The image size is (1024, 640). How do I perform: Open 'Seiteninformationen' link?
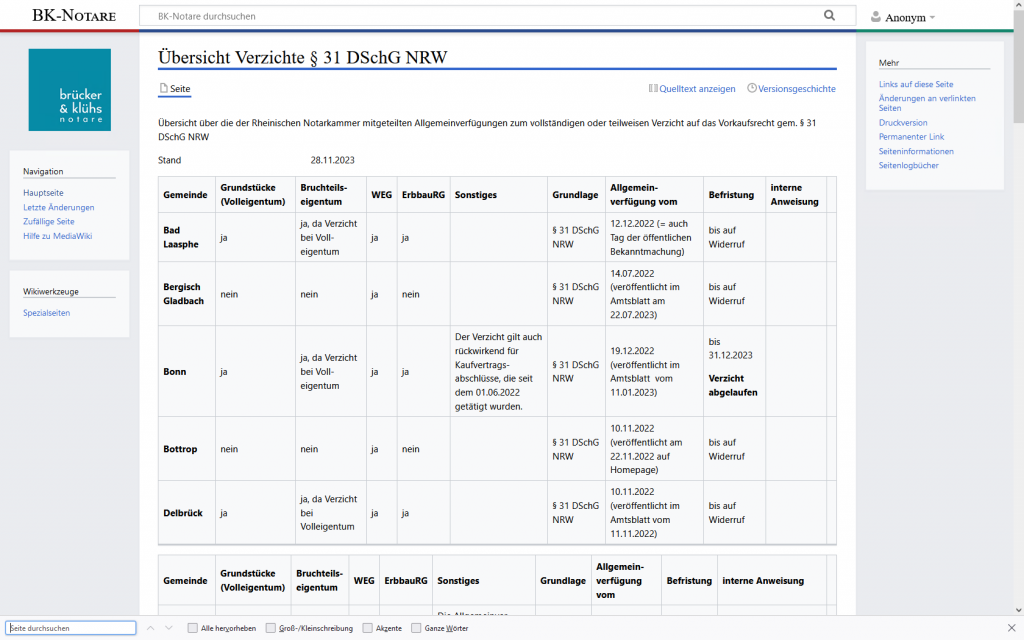916,151
